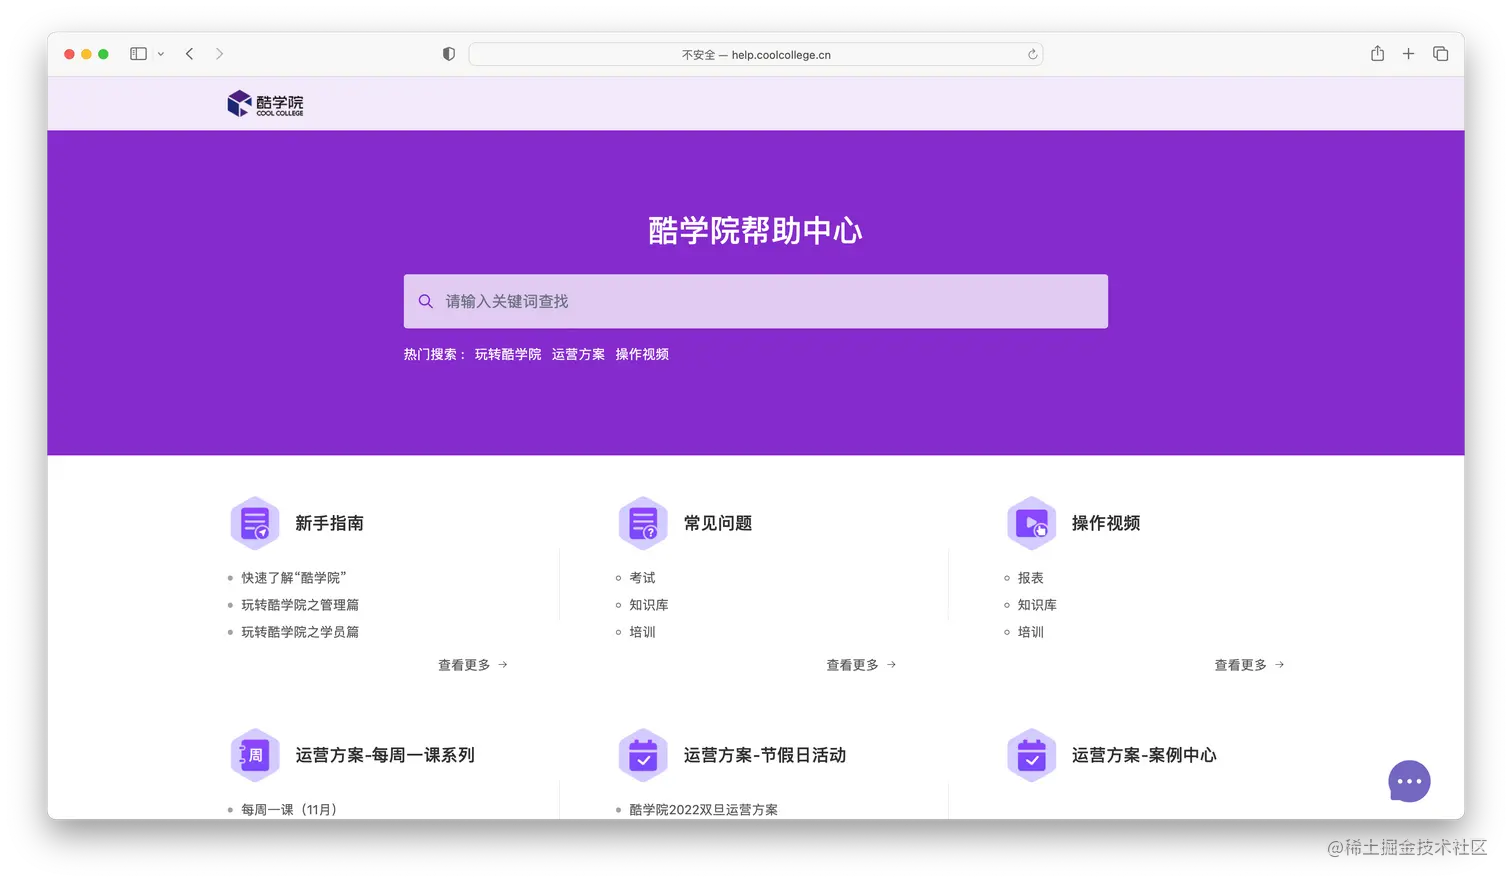
Task: Open the 新手指南 heading
Action: tap(329, 523)
